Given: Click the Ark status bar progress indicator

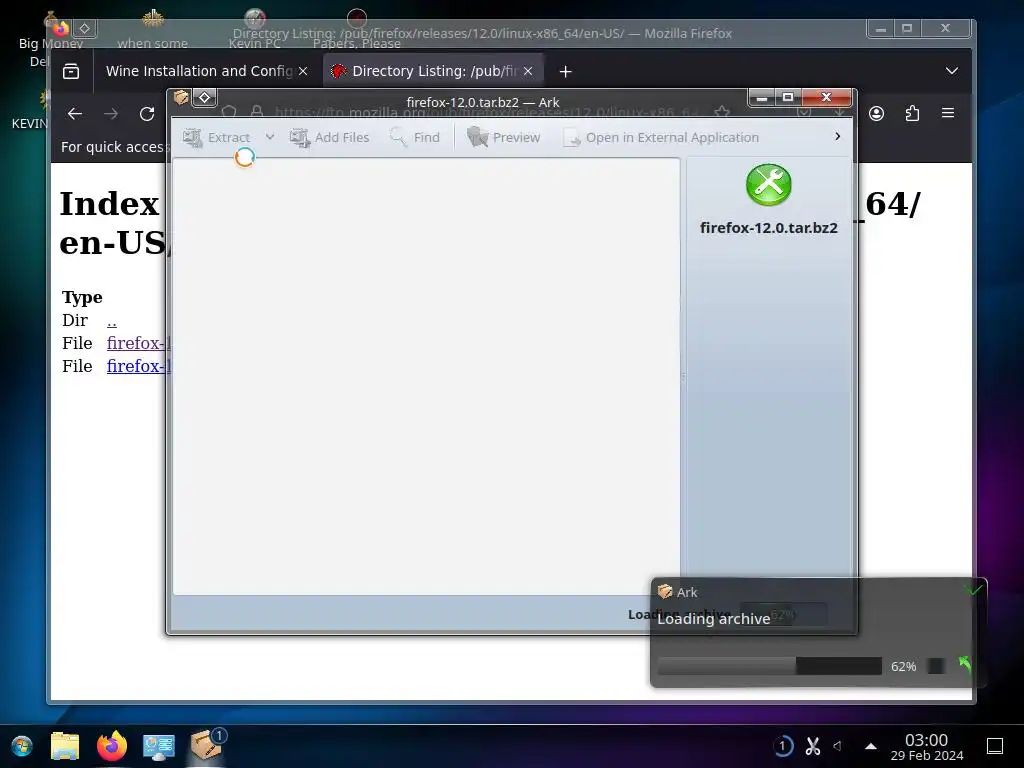Looking at the screenshot, I should (783, 615).
